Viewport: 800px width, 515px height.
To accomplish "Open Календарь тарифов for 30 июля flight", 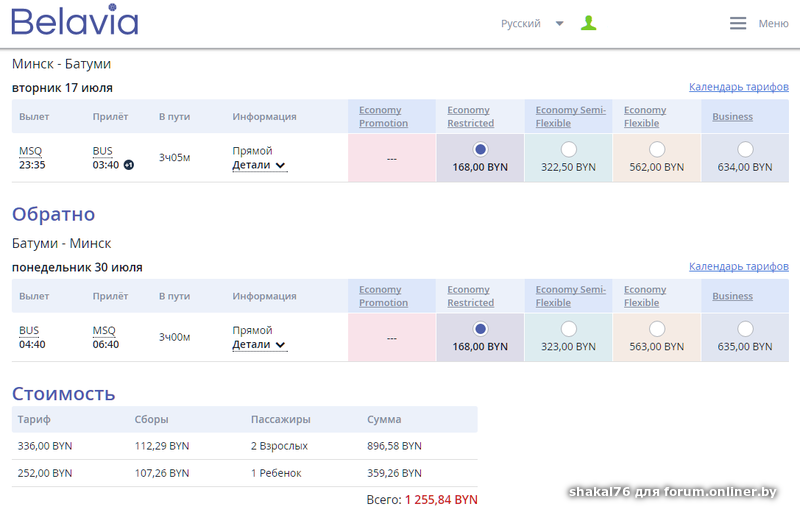I will click(738, 267).
